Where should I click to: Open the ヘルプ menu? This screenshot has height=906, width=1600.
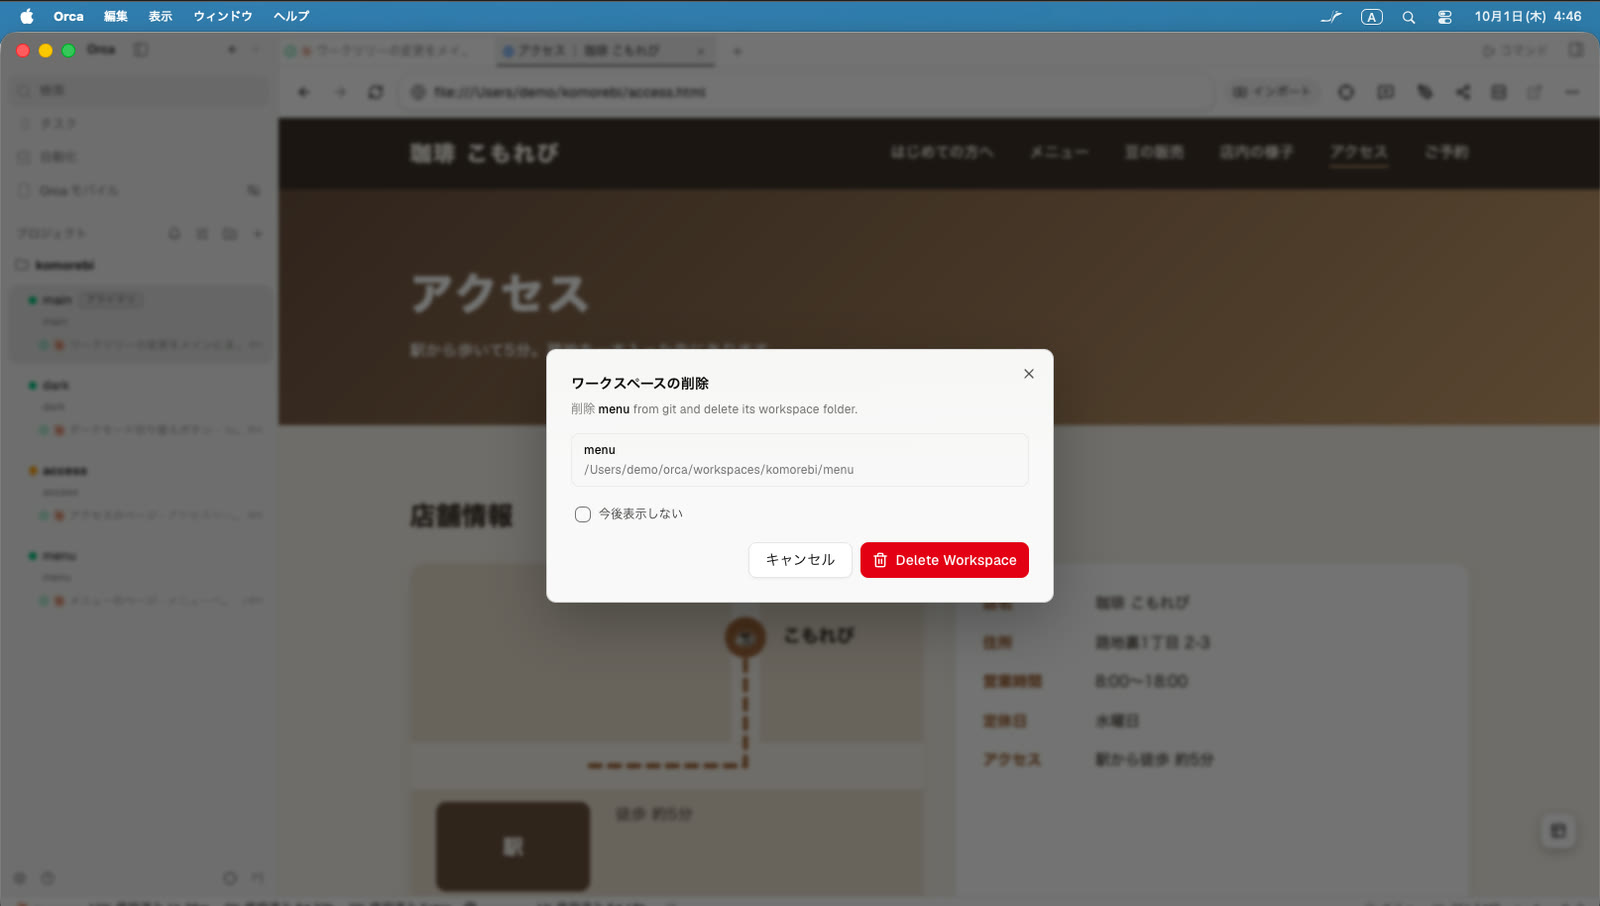pyautogui.click(x=291, y=16)
